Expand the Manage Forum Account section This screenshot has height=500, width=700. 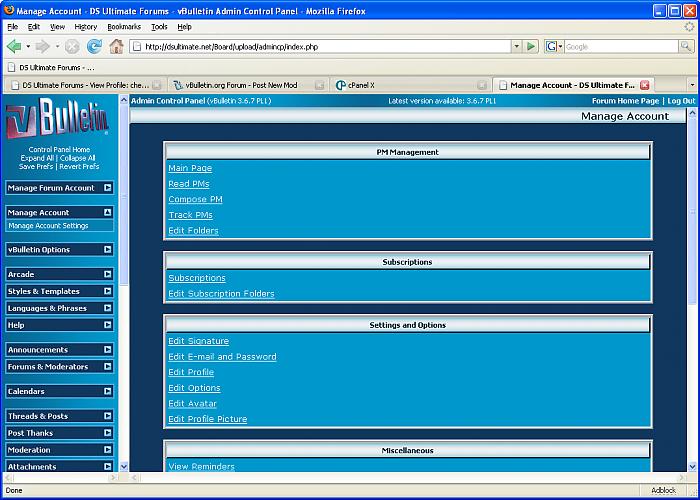tap(107, 188)
